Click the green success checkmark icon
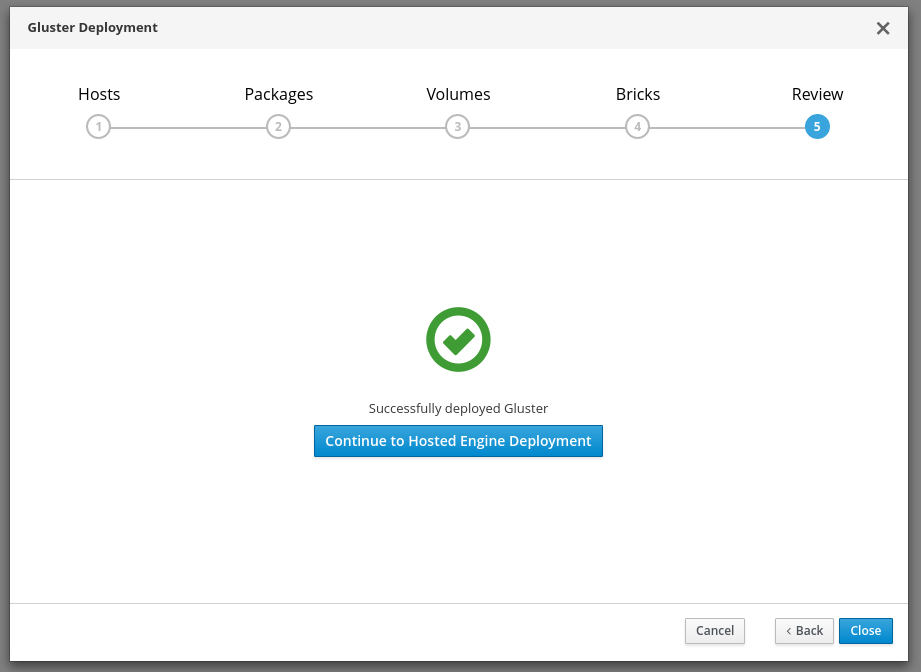The height and width of the screenshot is (672, 921). (458, 340)
